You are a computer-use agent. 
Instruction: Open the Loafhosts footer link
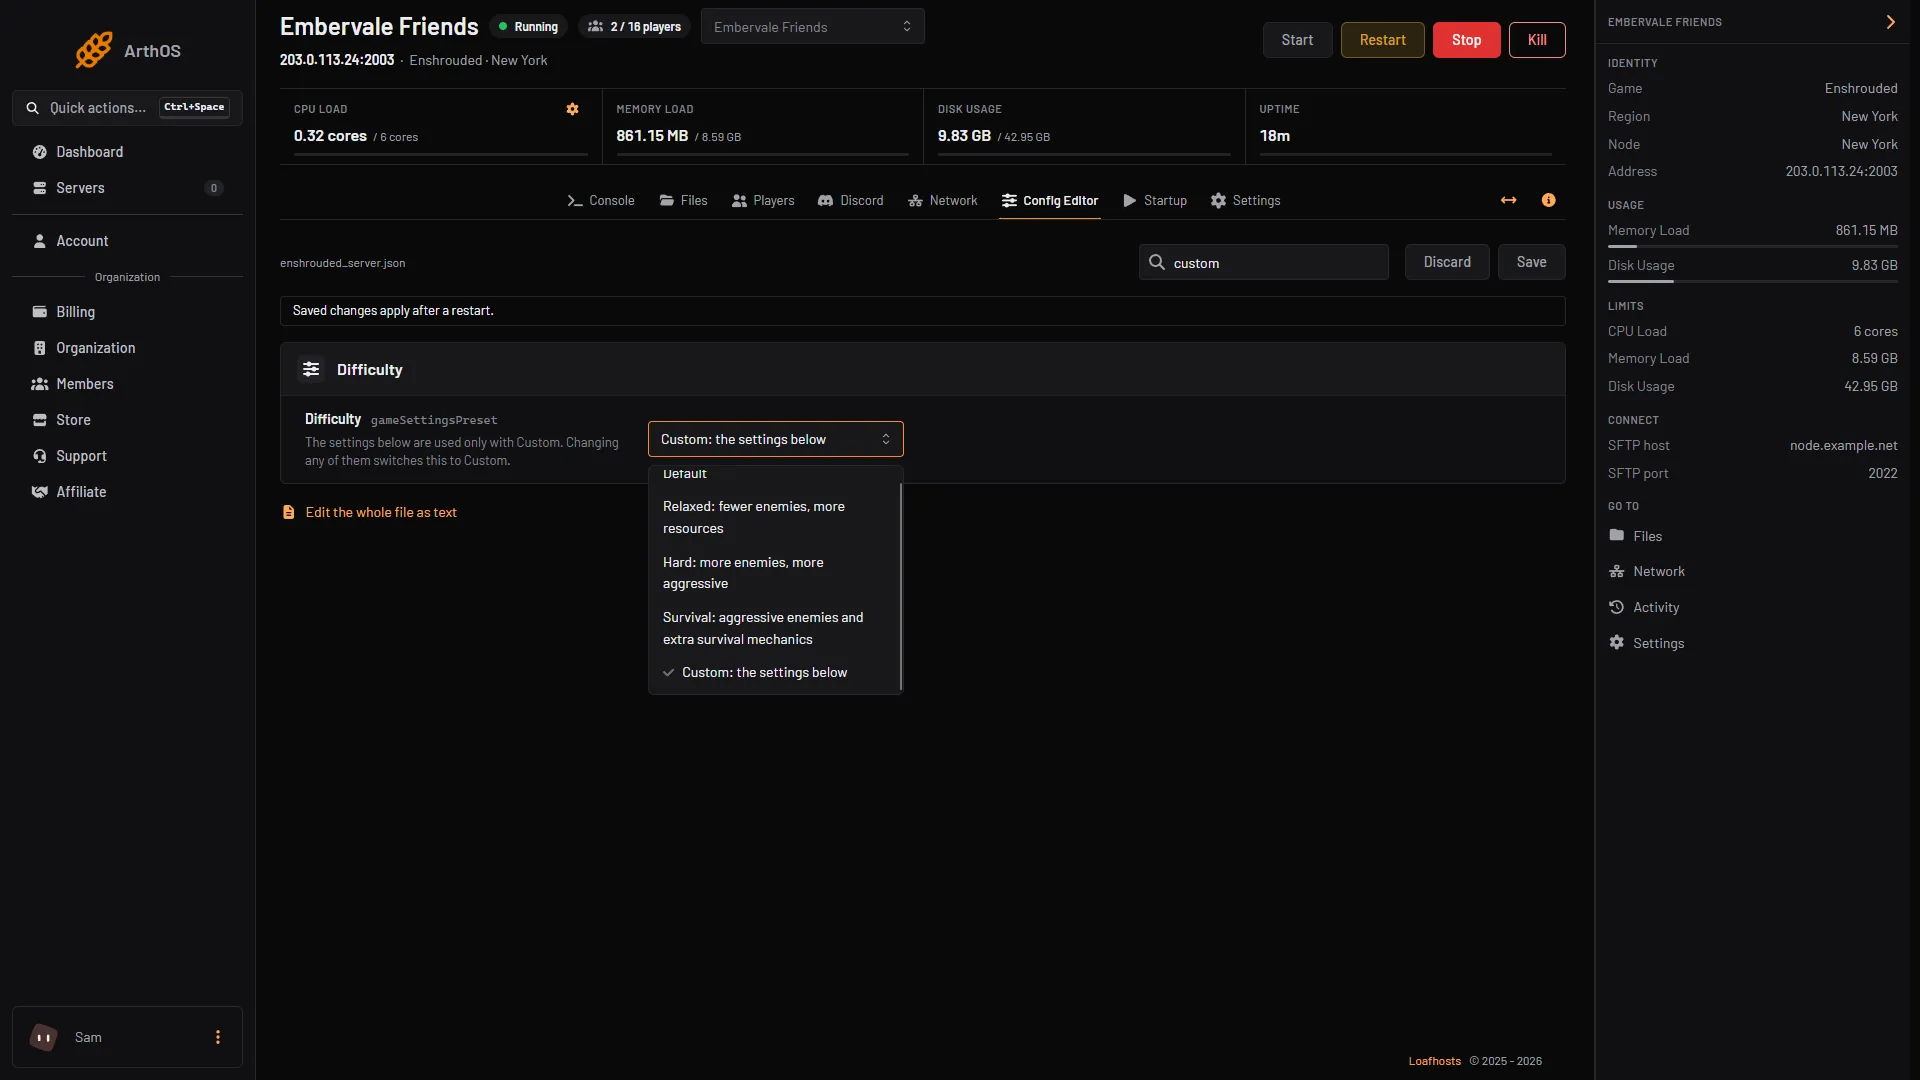click(1434, 1061)
